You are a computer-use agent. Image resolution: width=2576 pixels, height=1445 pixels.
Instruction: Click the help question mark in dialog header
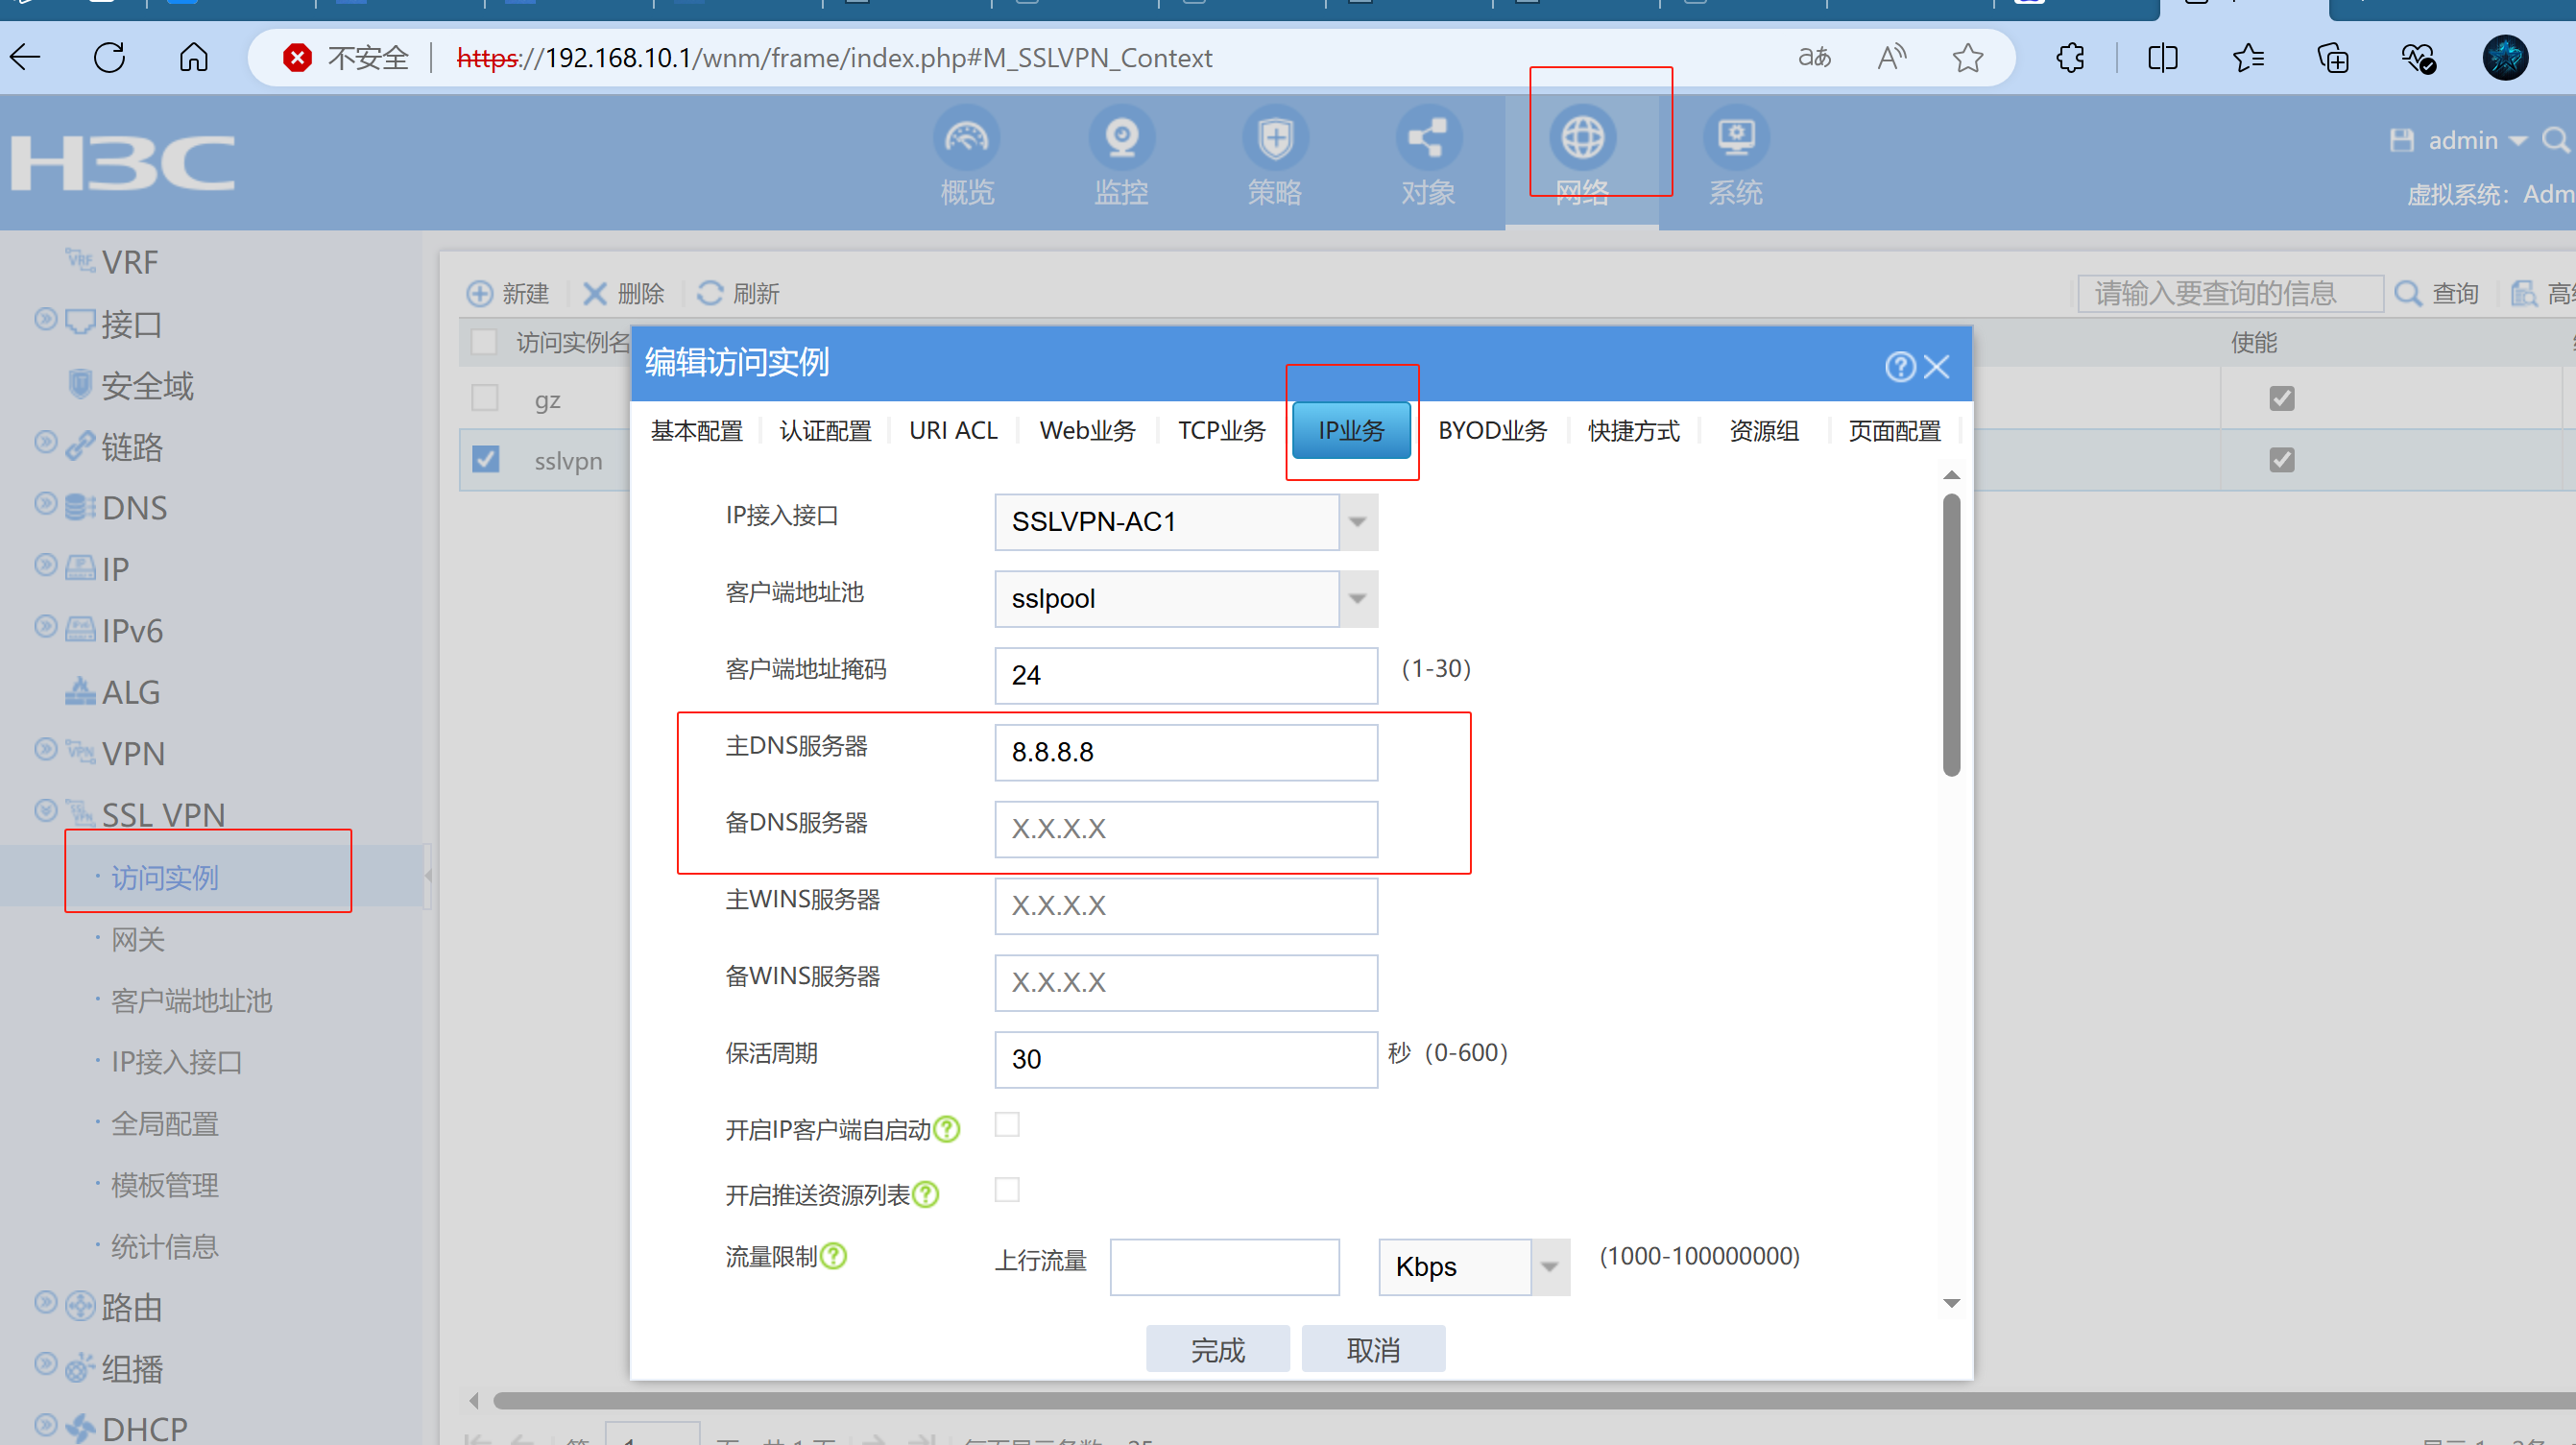[x=1899, y=367]
